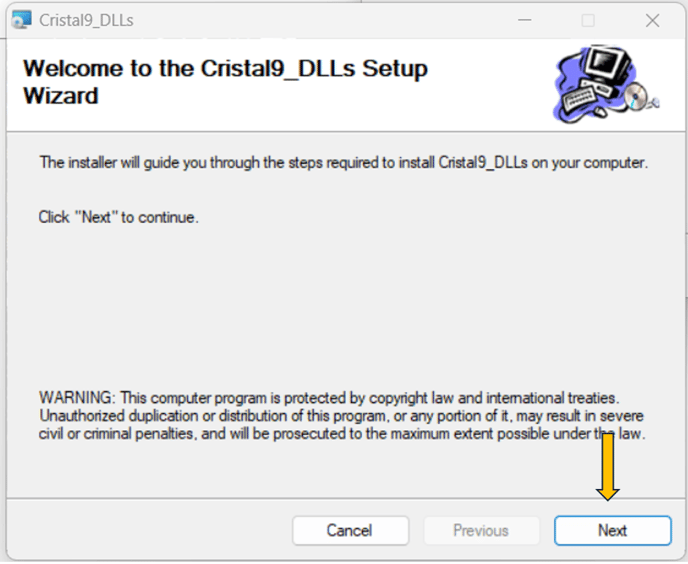Minimize the setup wizard window

click(x=524, y=20)
